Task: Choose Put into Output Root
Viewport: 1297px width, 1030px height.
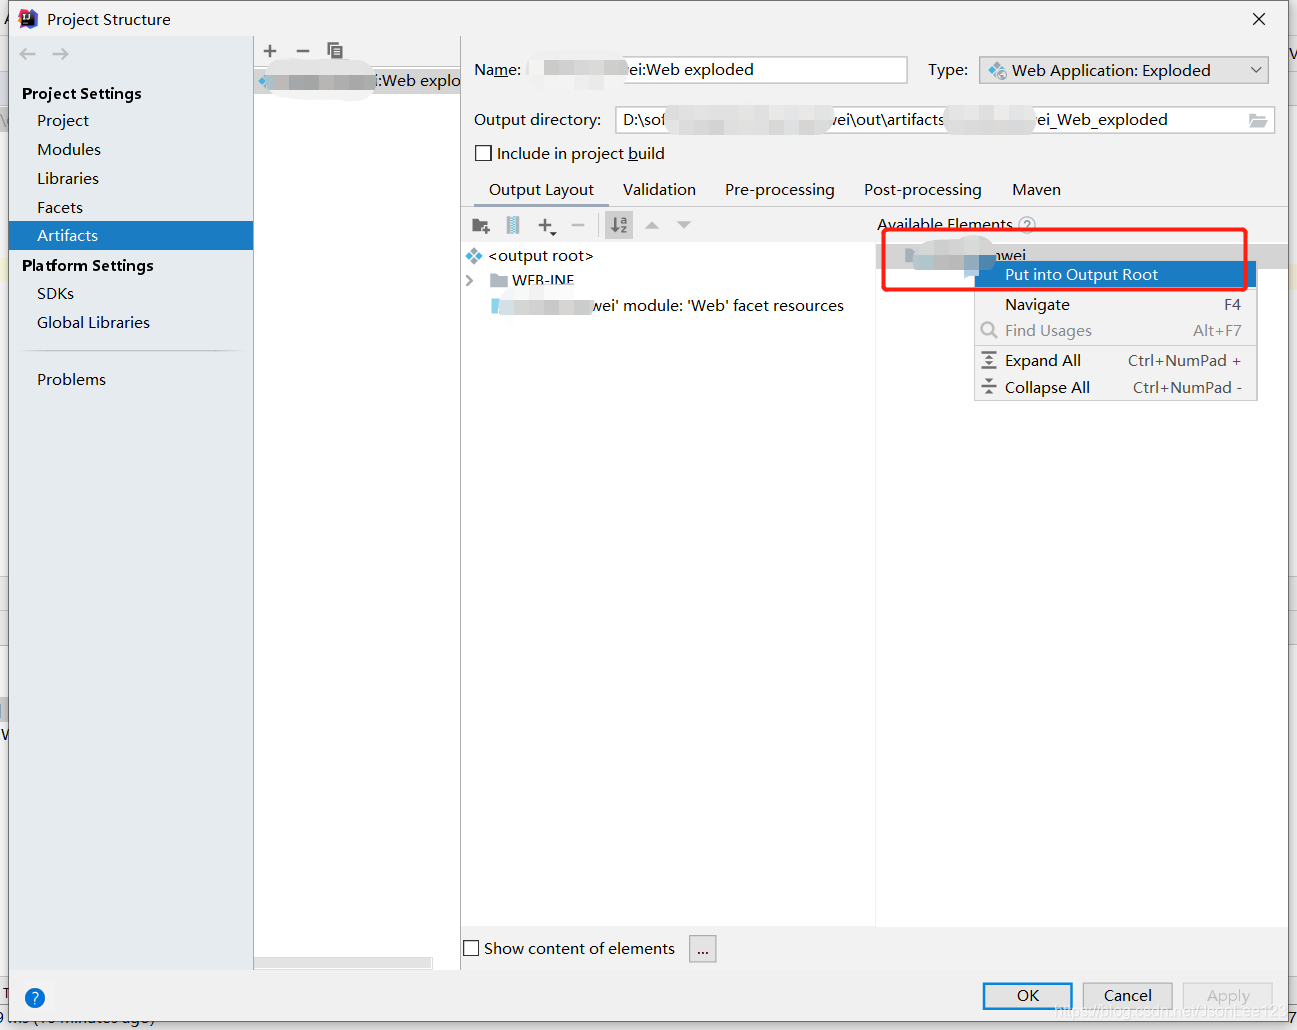Action: pyautogui.click(x=1115, y=275)
